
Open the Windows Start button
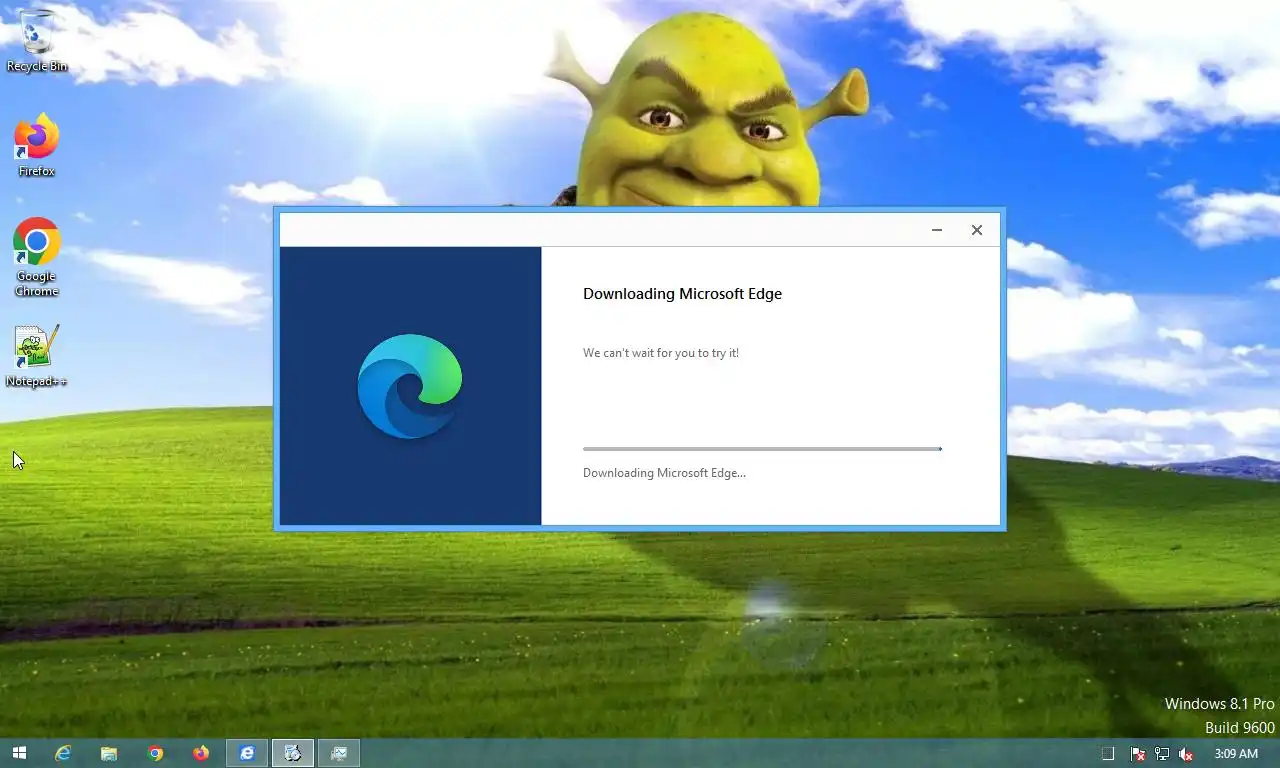19,753
